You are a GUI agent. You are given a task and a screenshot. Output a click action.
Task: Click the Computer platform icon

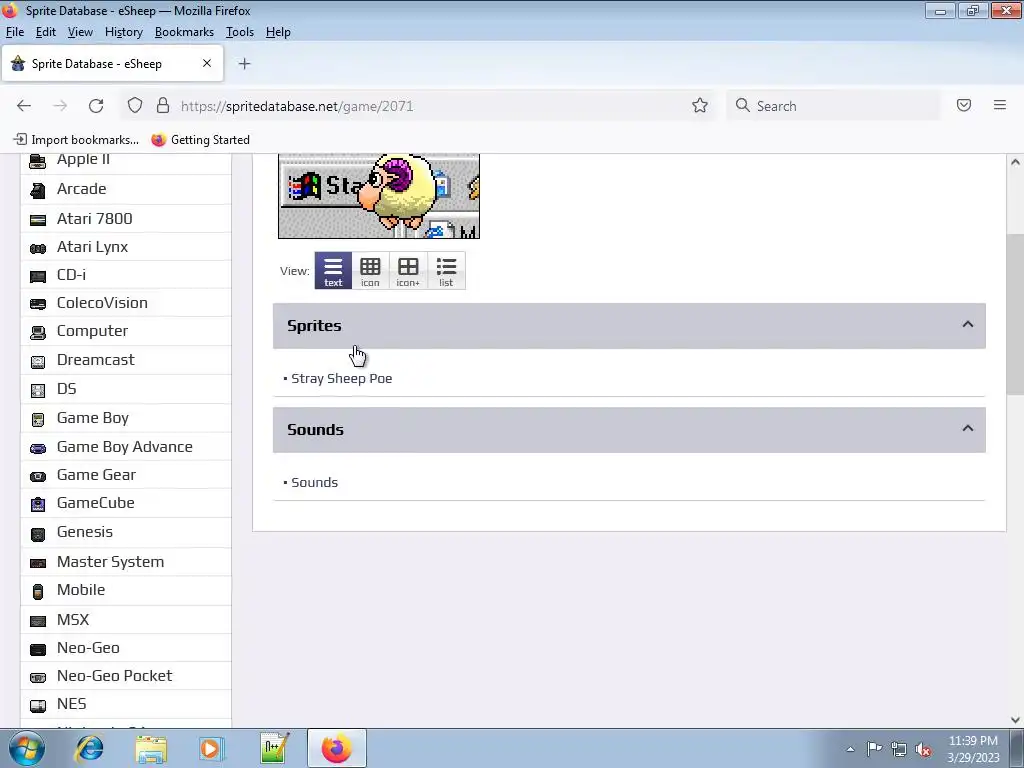[38, 332]
